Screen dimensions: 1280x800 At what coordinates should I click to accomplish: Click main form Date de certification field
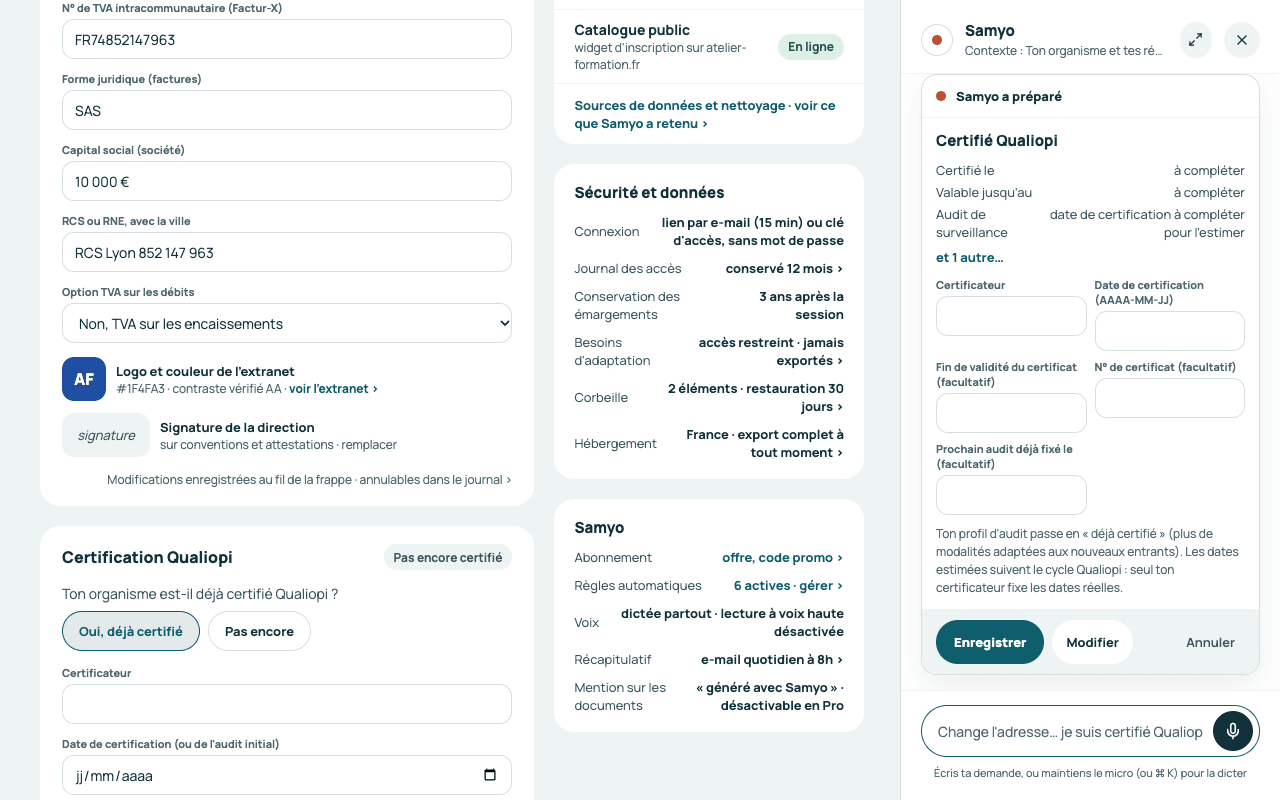pos(287,775)
